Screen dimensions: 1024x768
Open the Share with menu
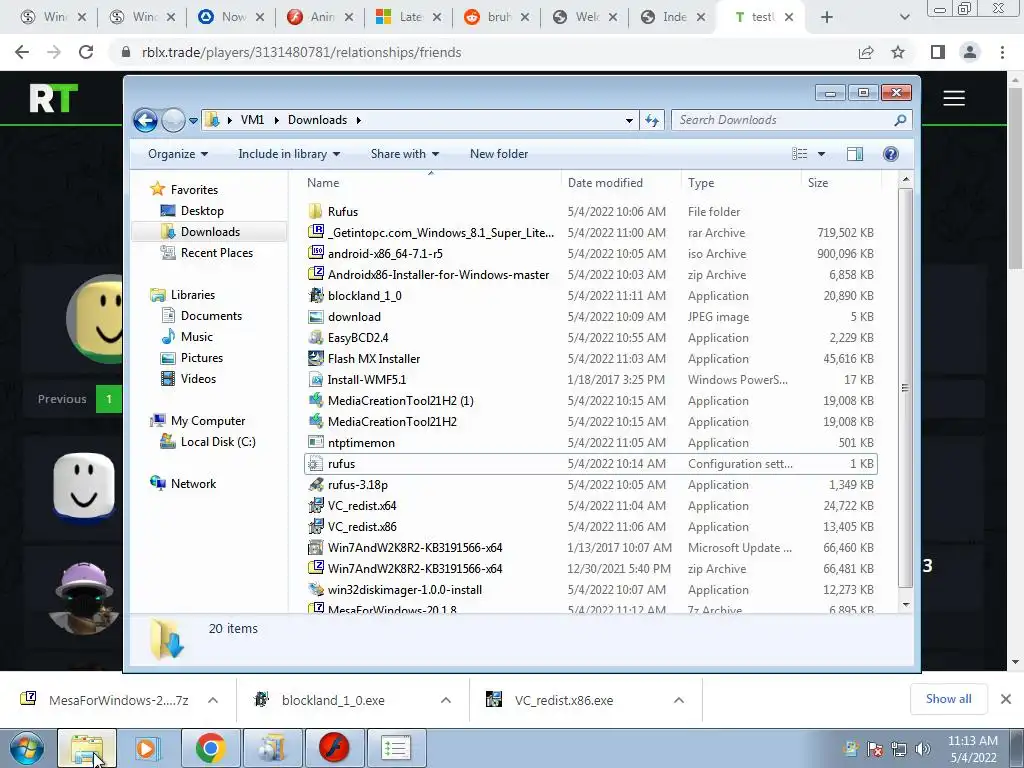click(x=404, y=154)
